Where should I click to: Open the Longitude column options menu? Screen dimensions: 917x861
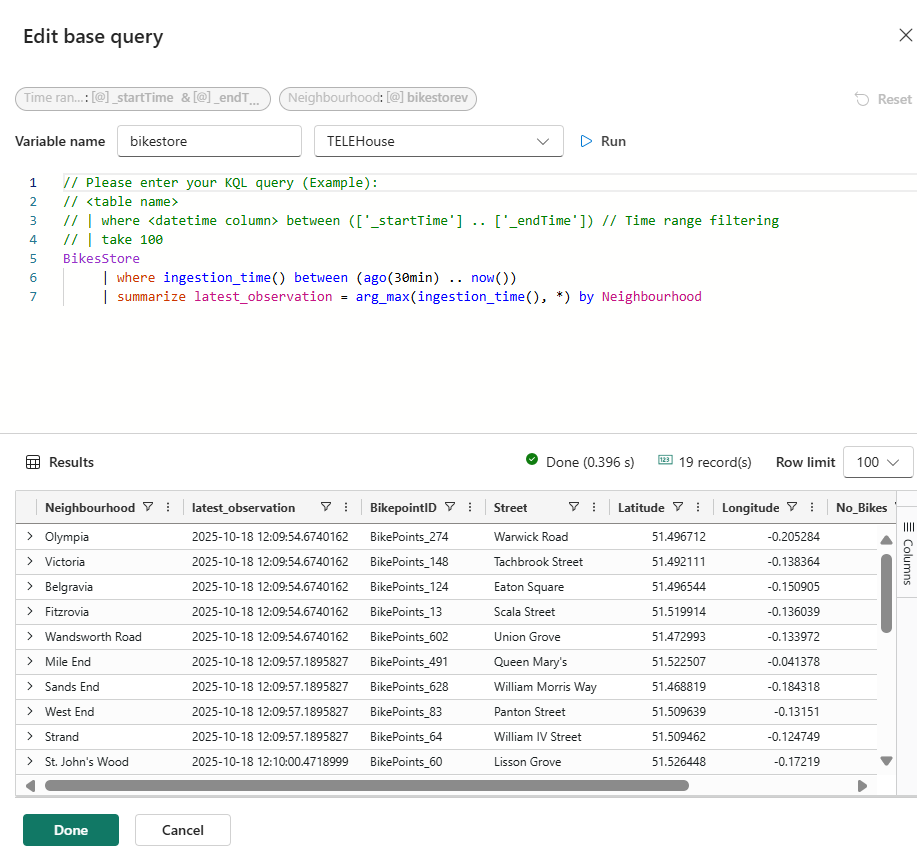[x=811, y=508]
